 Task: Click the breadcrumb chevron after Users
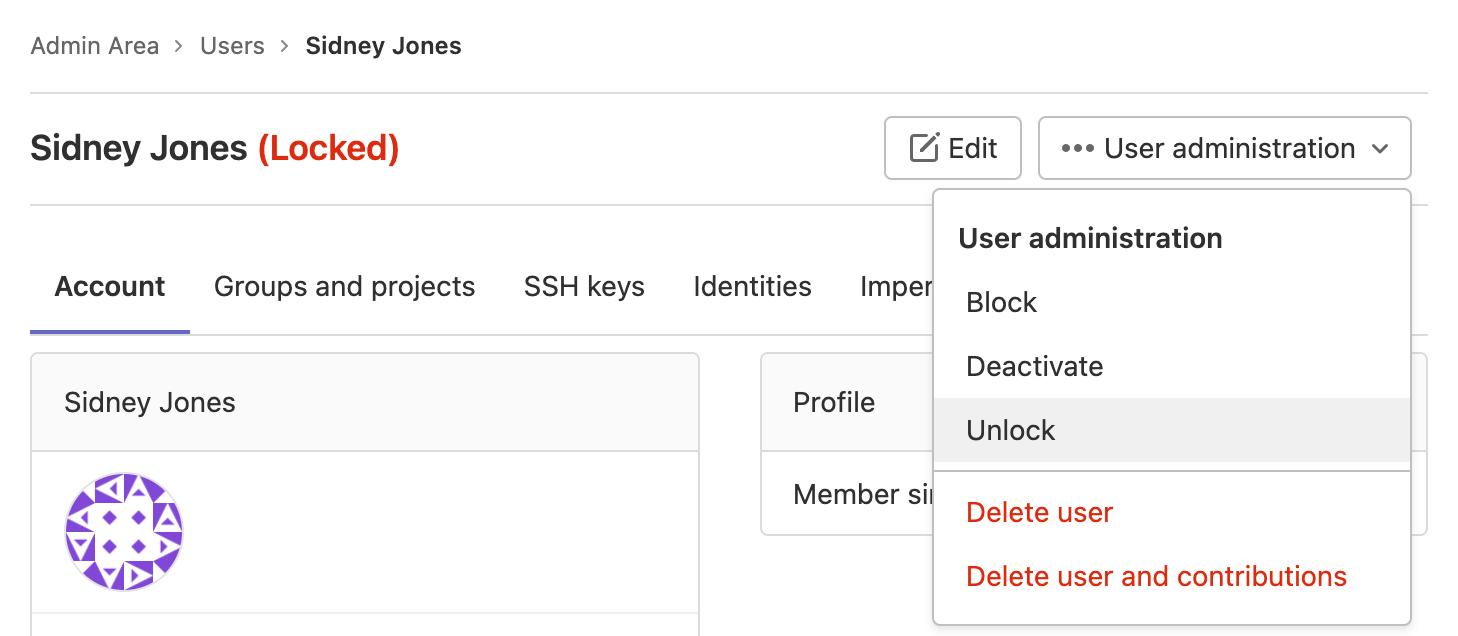pos(284,46)
